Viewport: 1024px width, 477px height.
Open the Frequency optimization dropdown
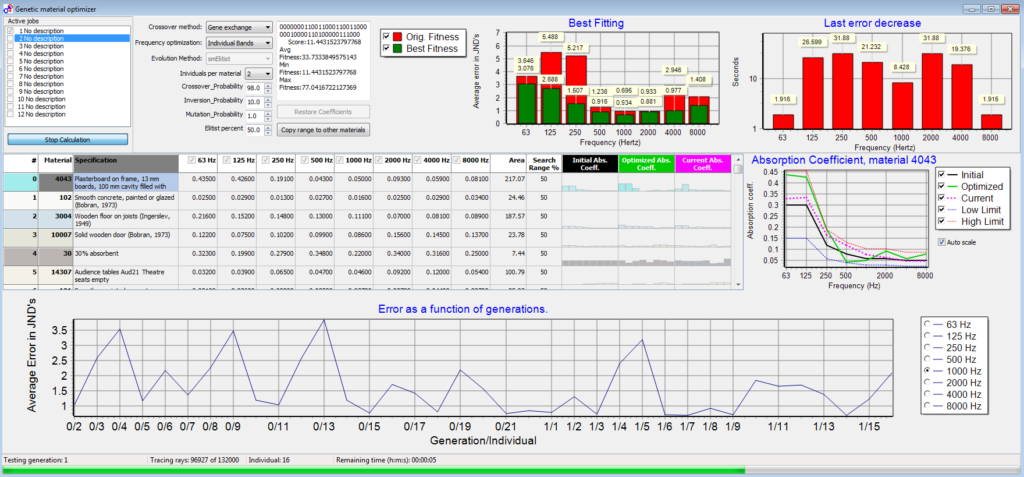pyautogui.click(x=239, y=43)
